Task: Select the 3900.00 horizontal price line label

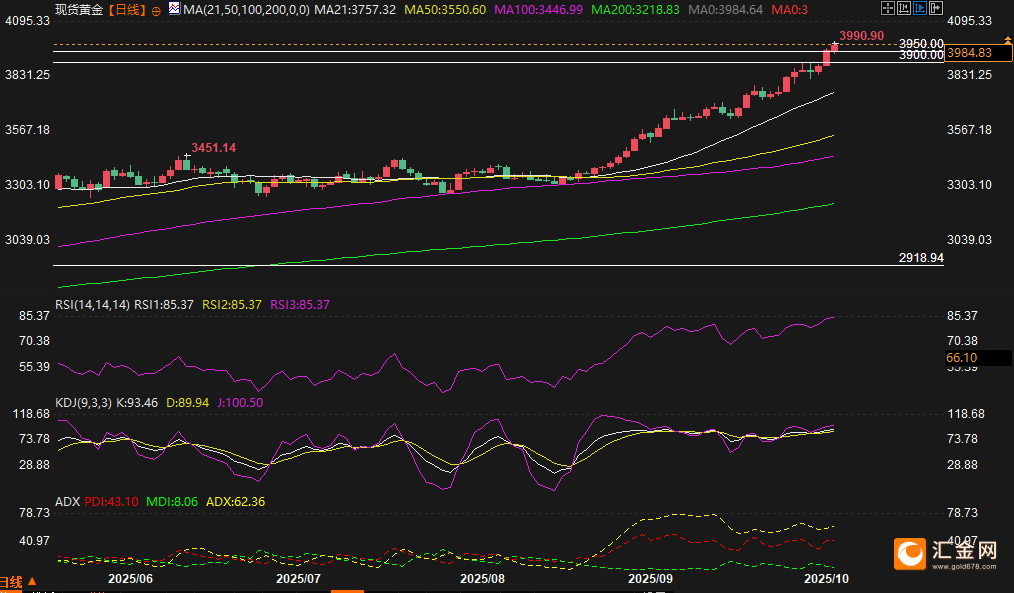Action: (x=921, y=56)
